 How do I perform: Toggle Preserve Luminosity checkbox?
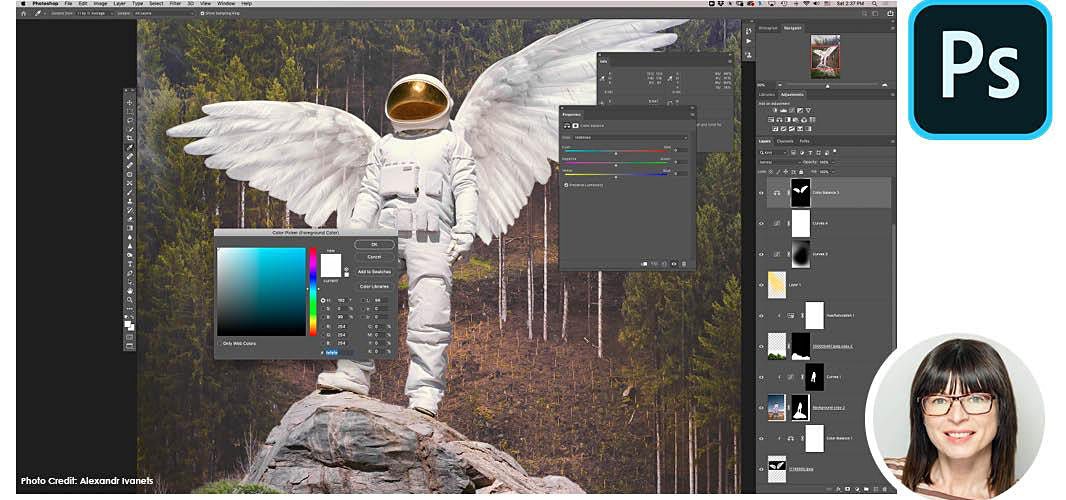tap(566, 185)
